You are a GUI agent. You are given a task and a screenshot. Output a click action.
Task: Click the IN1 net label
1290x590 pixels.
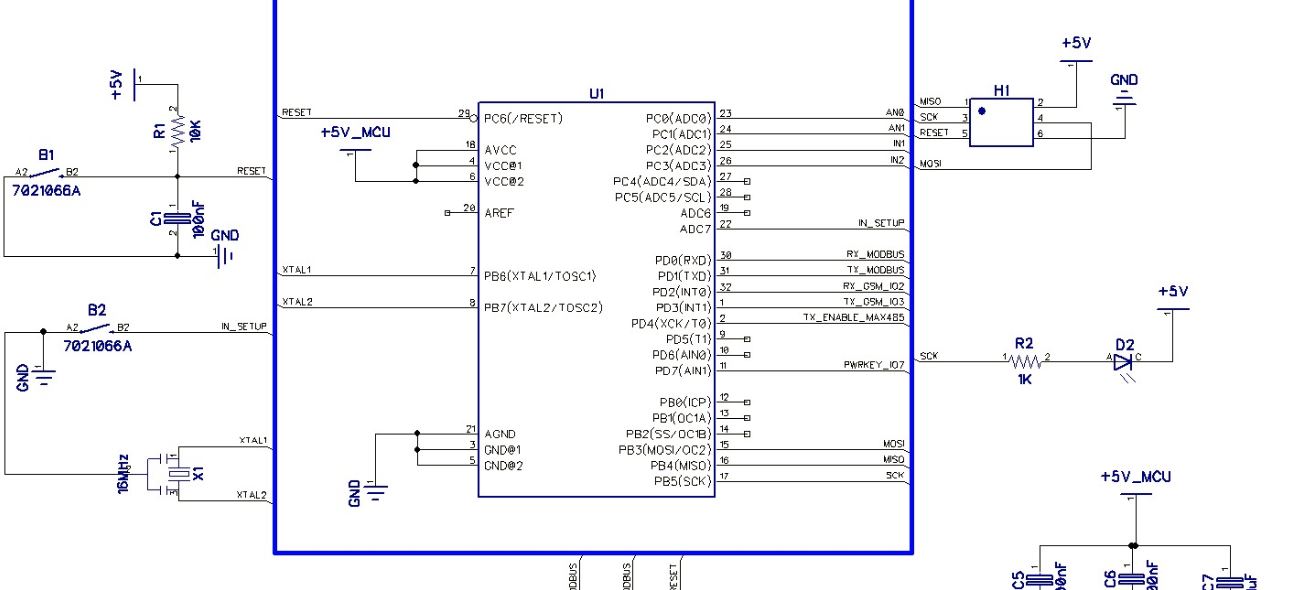[x=897, y=144]
